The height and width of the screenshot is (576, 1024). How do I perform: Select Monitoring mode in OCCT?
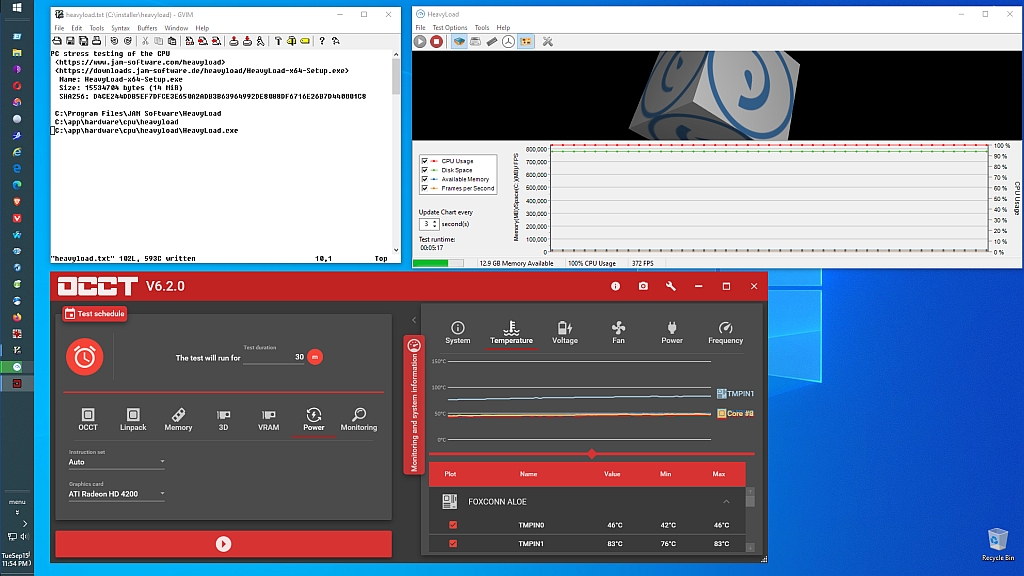[x=359, y=419]
